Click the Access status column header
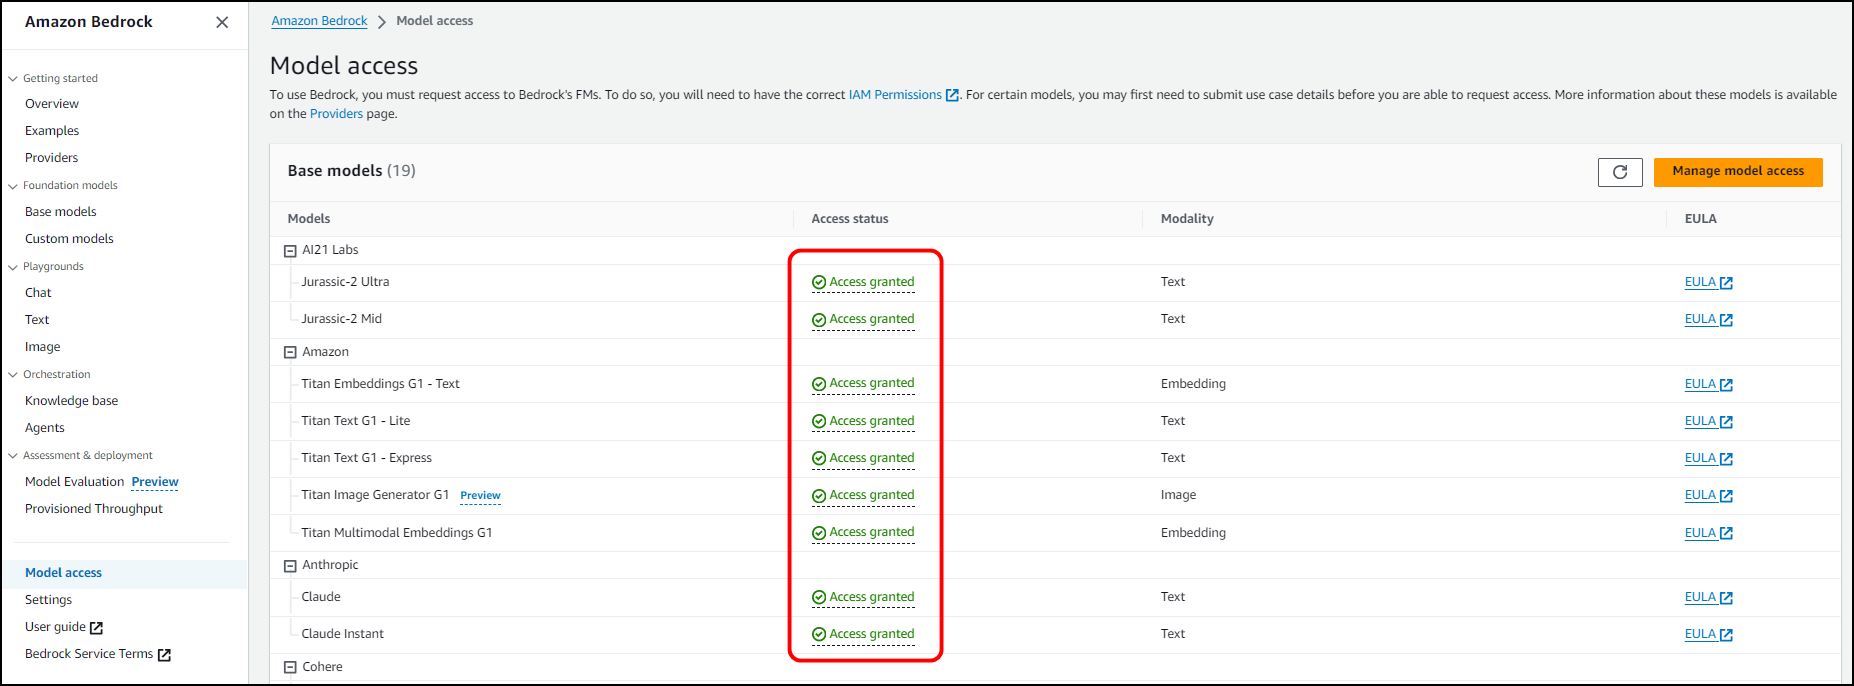 850,219
